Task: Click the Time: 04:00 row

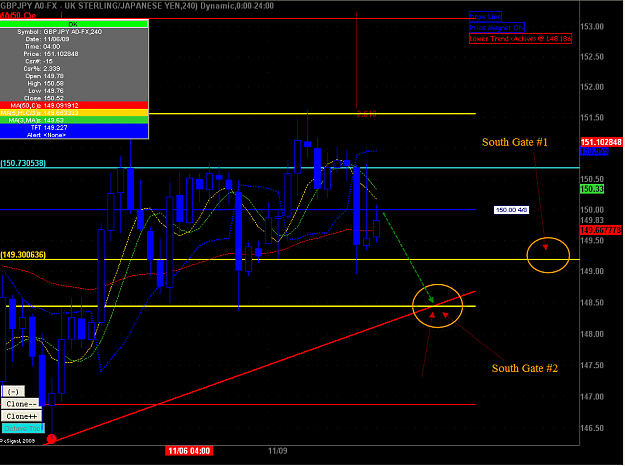Action: (x=74, y=46)
